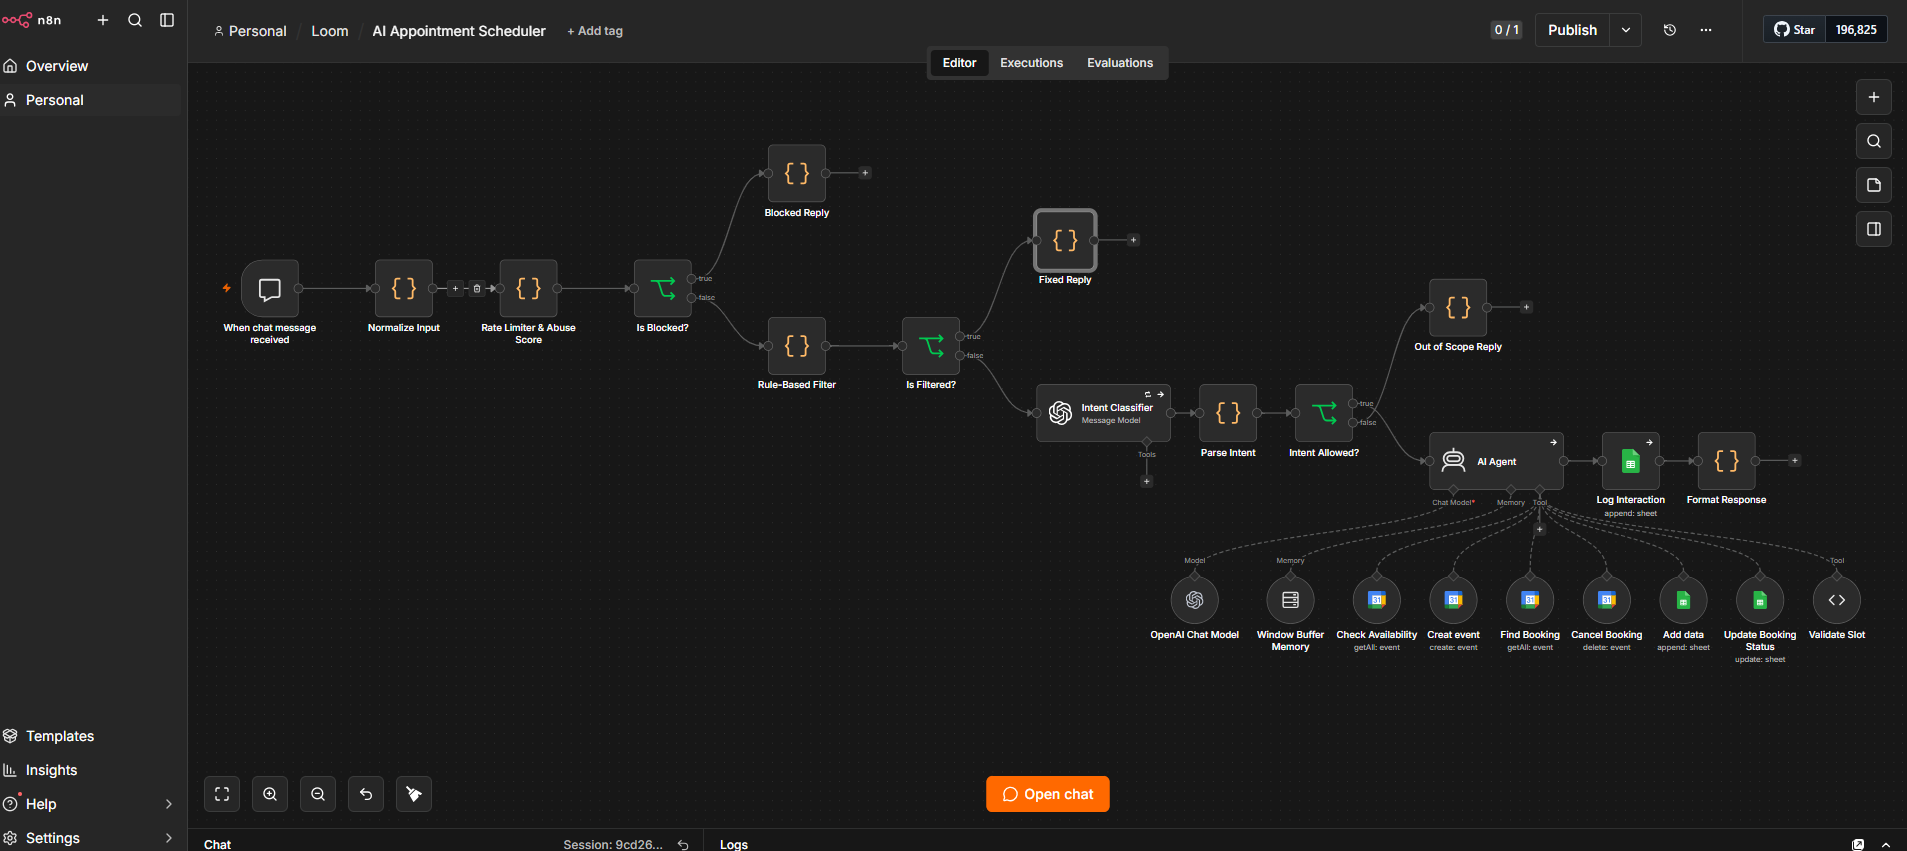Edit the AI Appointment Scheduler workflow name
Viewport: 1907px width, 851px height.
459,31
